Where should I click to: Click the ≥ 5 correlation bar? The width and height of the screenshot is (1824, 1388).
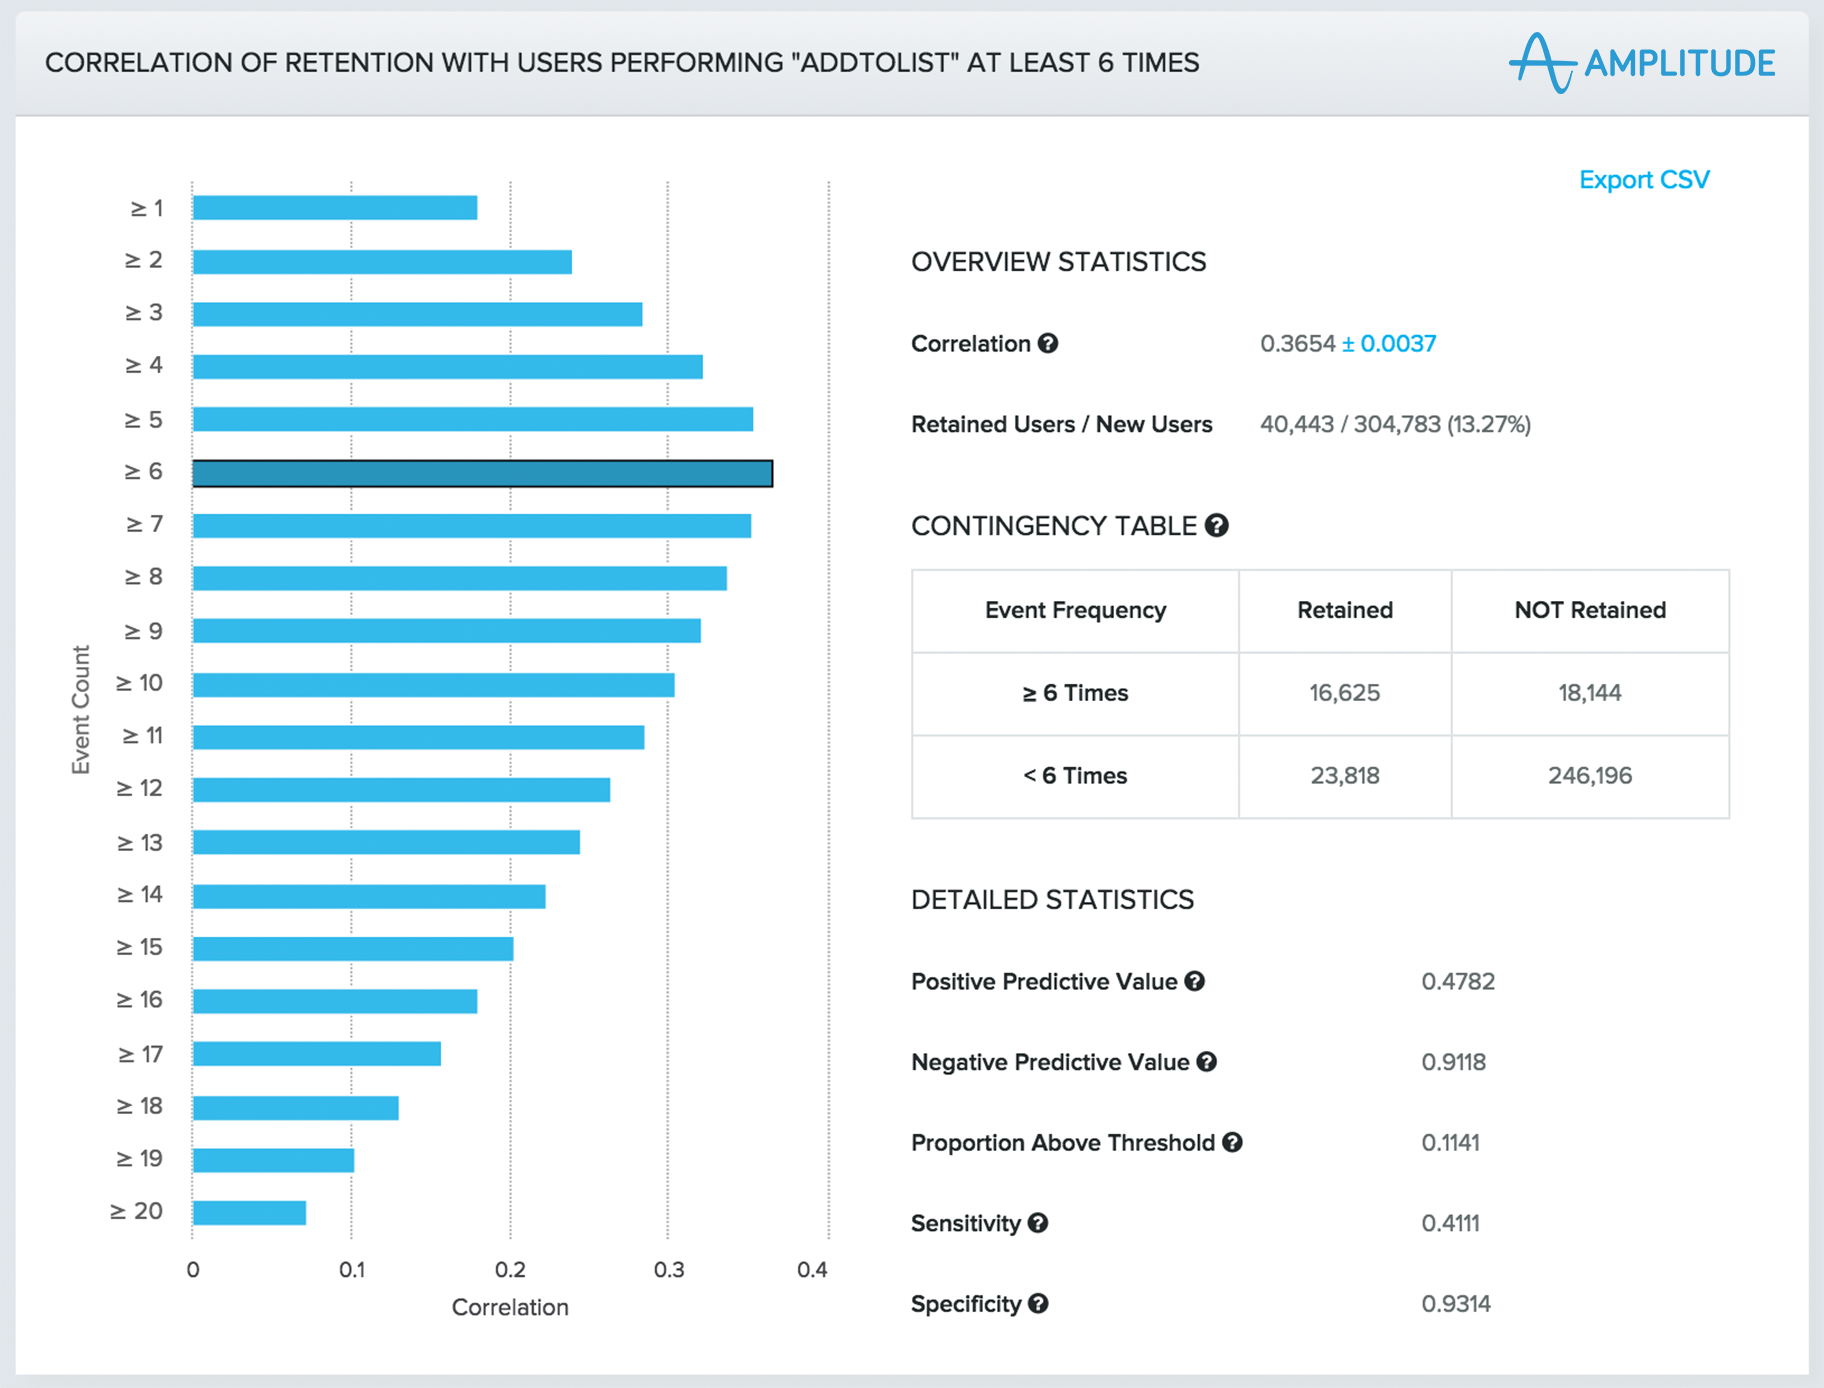tap(472, 419)
